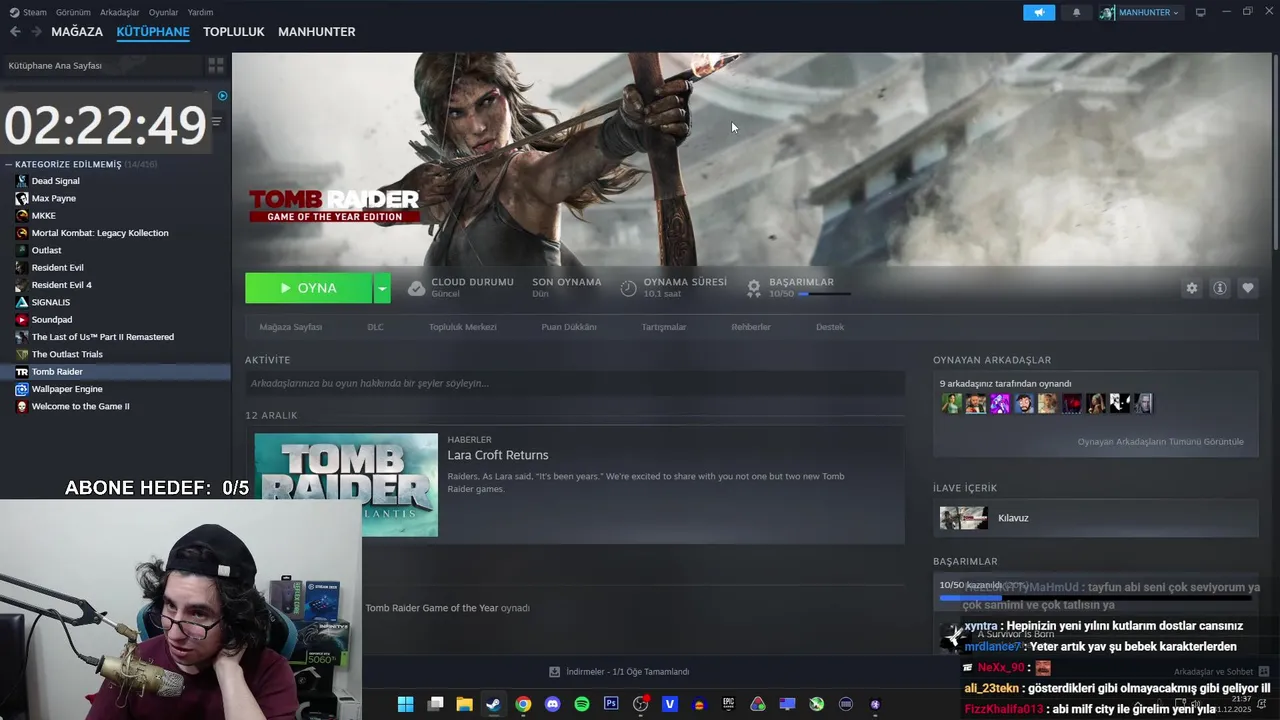Open the Oyunlar menu

point(164,12)
